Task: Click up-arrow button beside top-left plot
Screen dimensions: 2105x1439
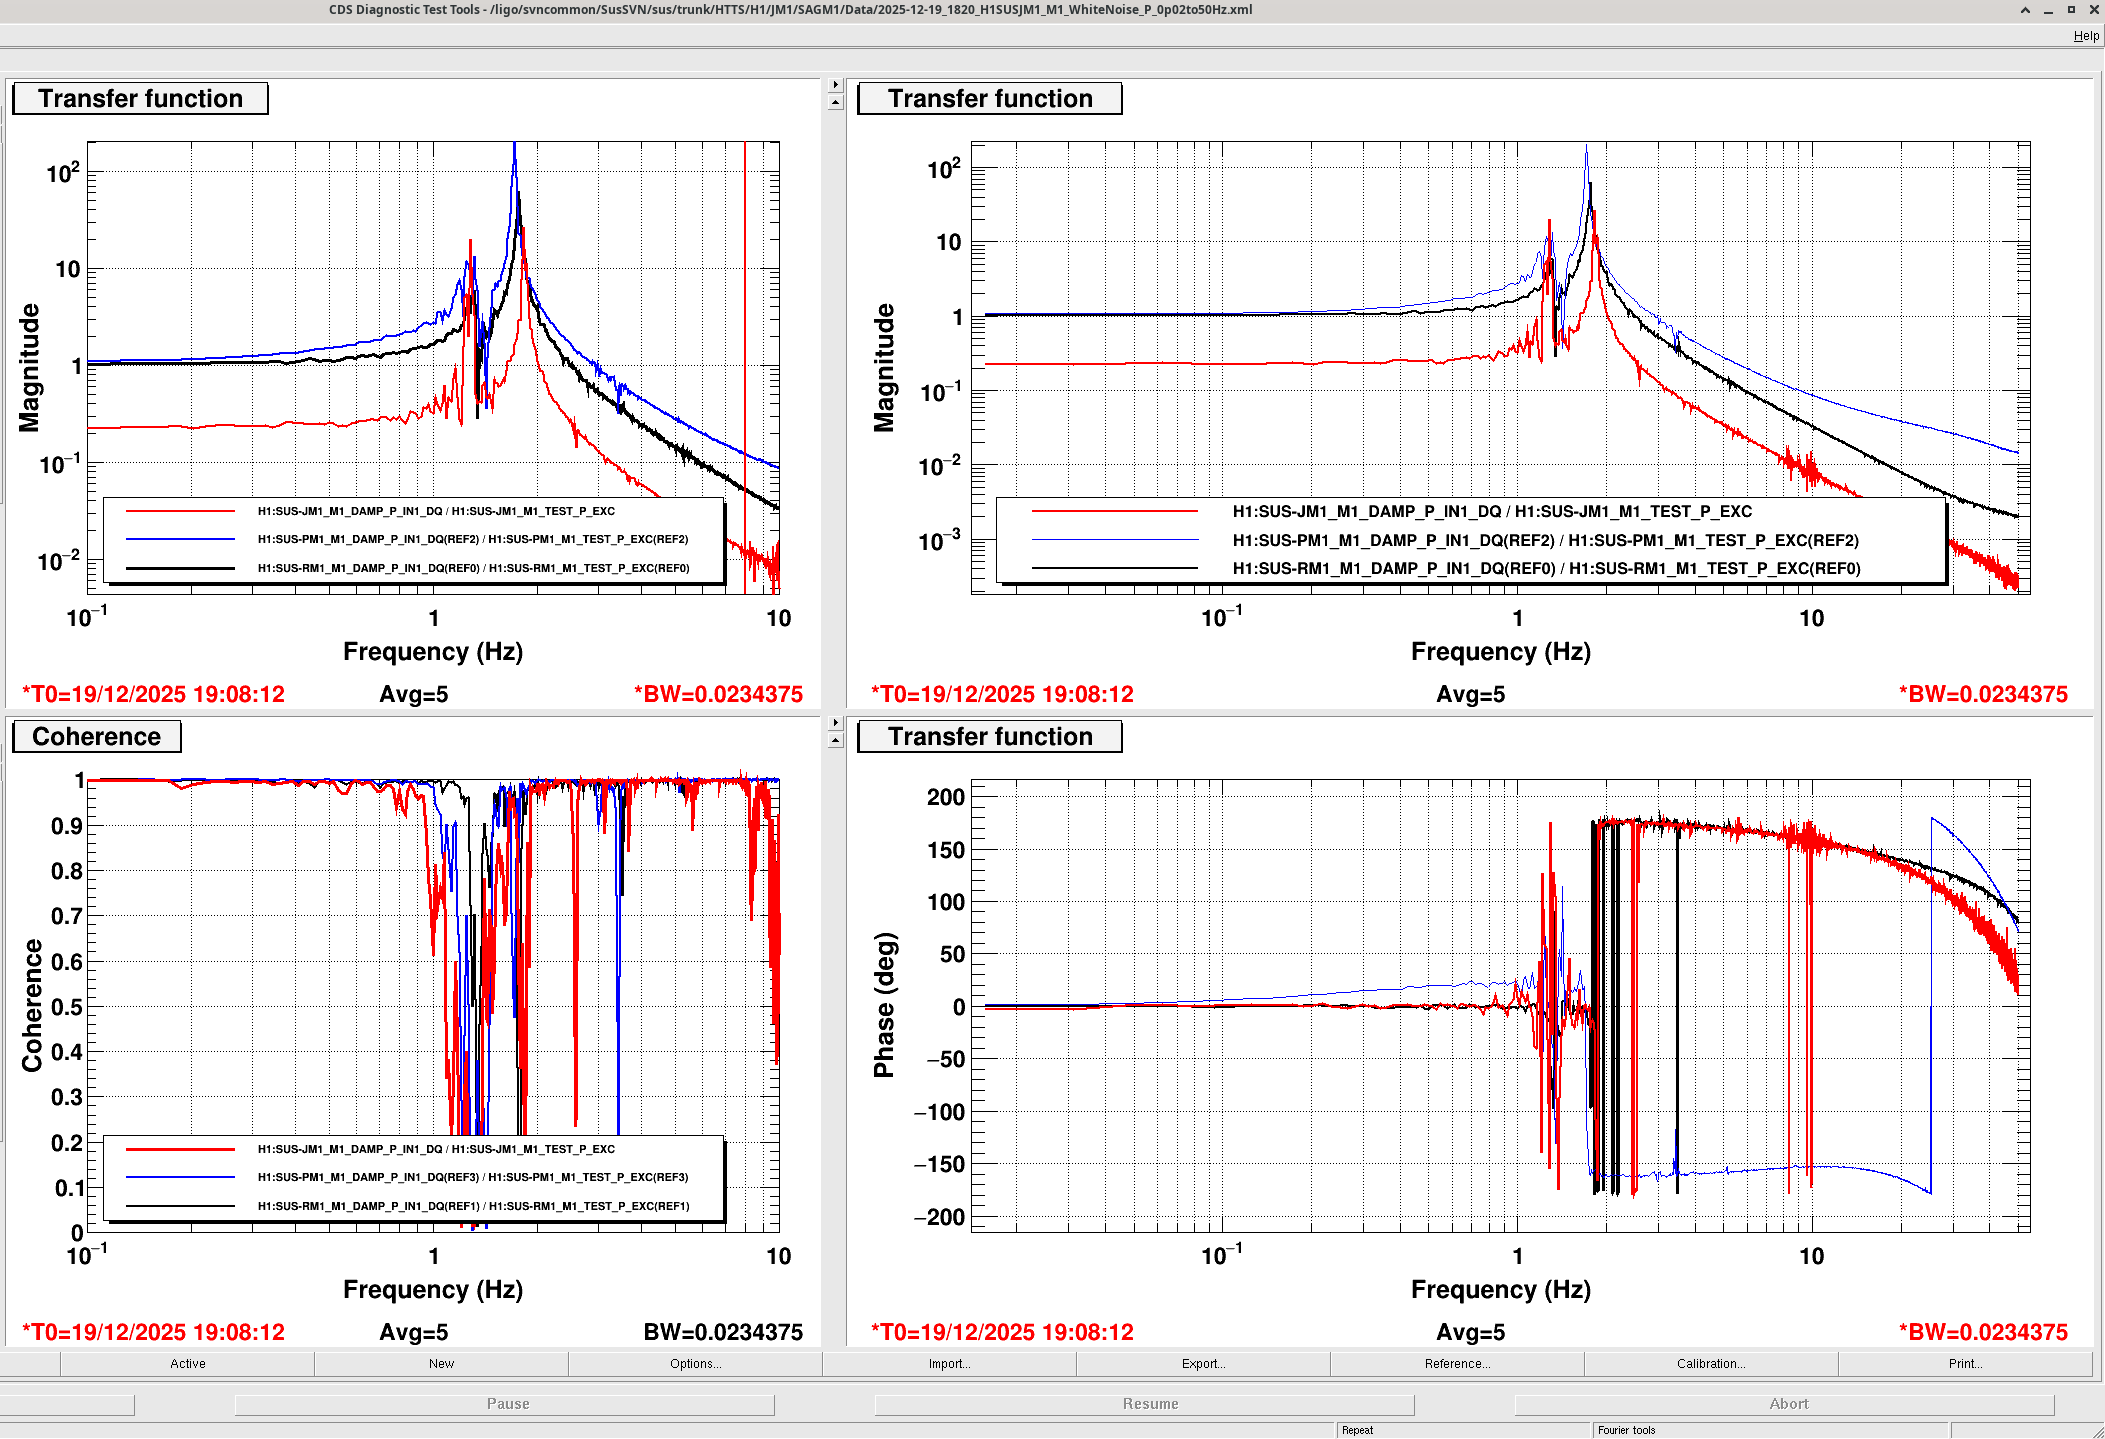Action: [836, 102]
